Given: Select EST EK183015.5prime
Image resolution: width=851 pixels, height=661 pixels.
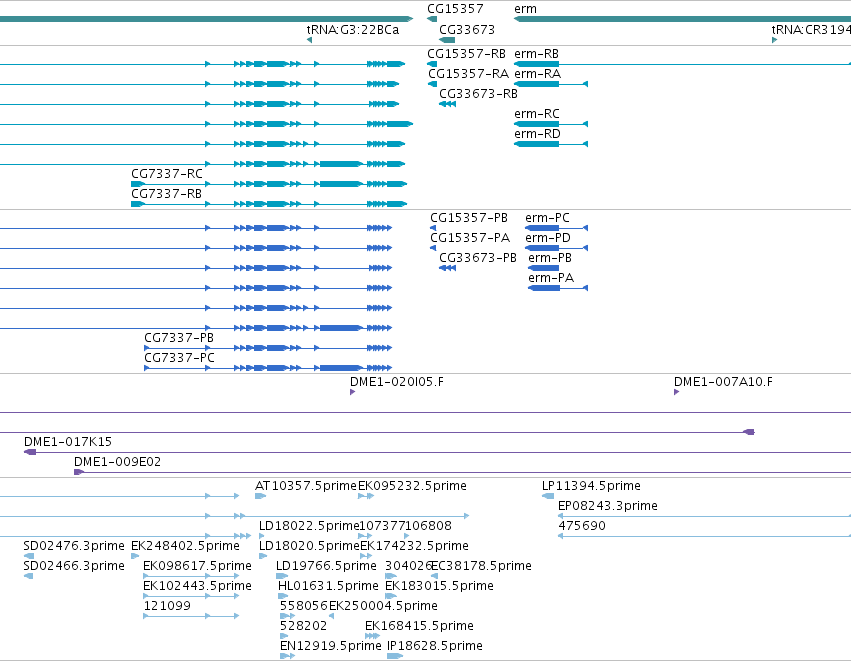Looking at the screenshot, I should click(x=439, y=586).
